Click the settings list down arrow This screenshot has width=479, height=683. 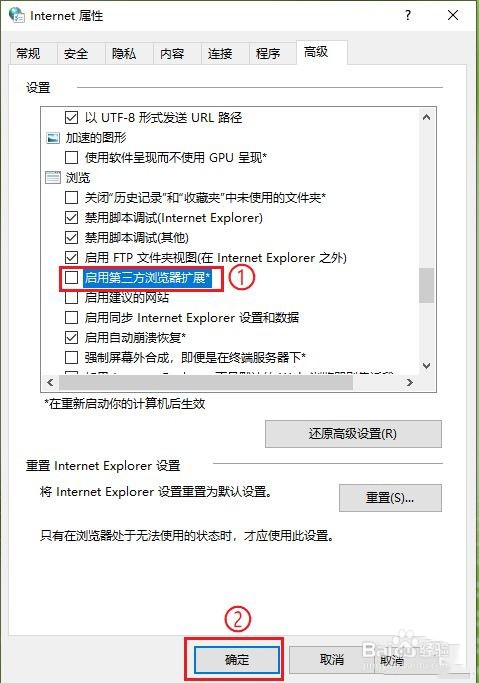click(426, 365)
